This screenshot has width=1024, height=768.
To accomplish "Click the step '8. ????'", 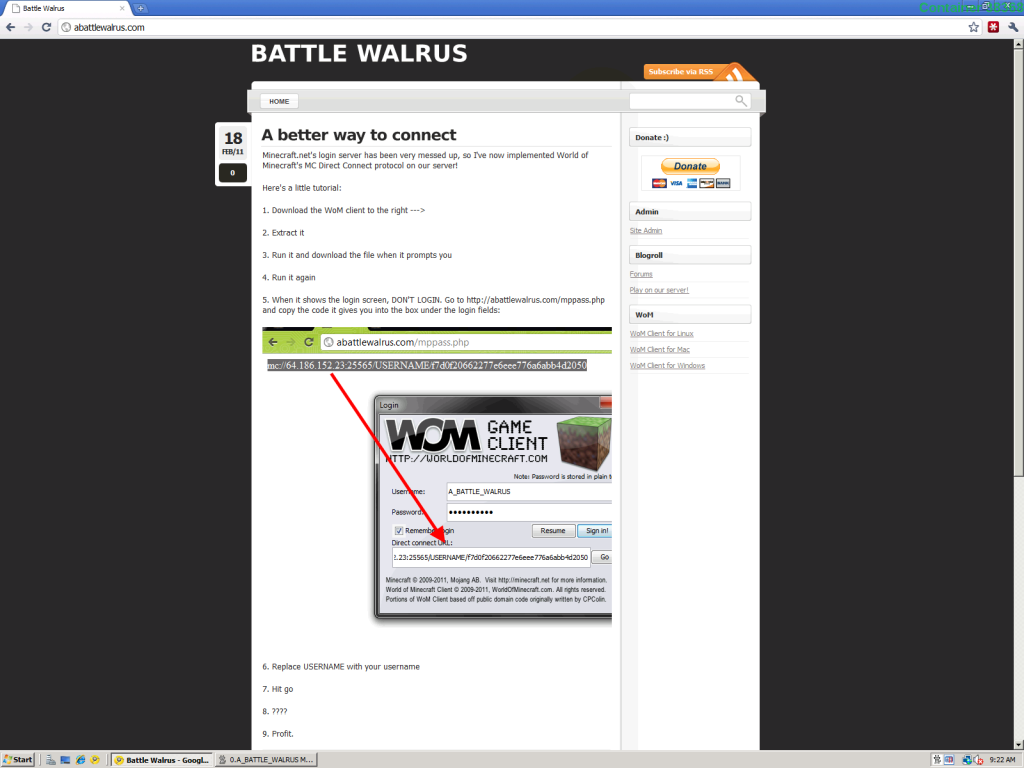I will pyautogui.click(x=275, y=711).
